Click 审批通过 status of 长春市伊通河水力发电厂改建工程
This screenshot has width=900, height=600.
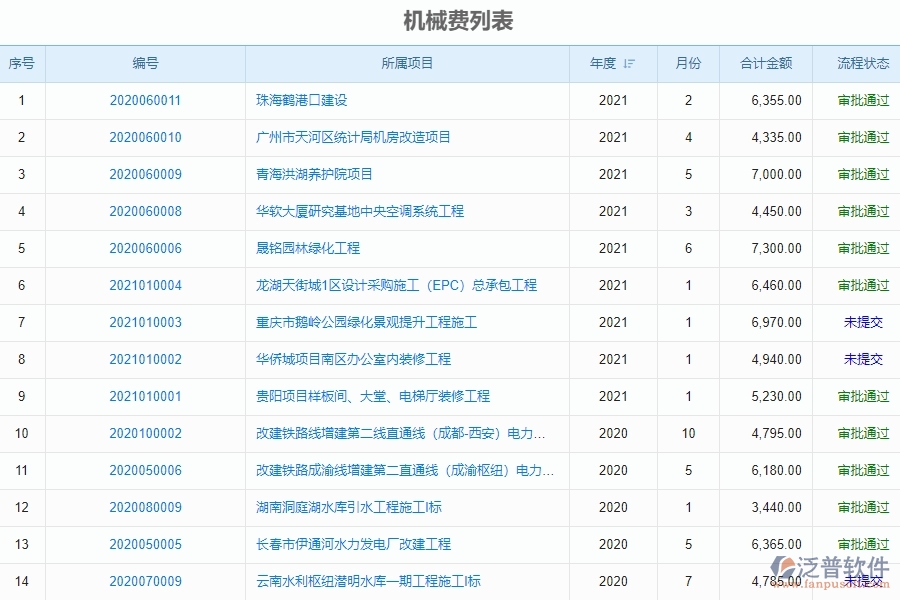[863, 544]
